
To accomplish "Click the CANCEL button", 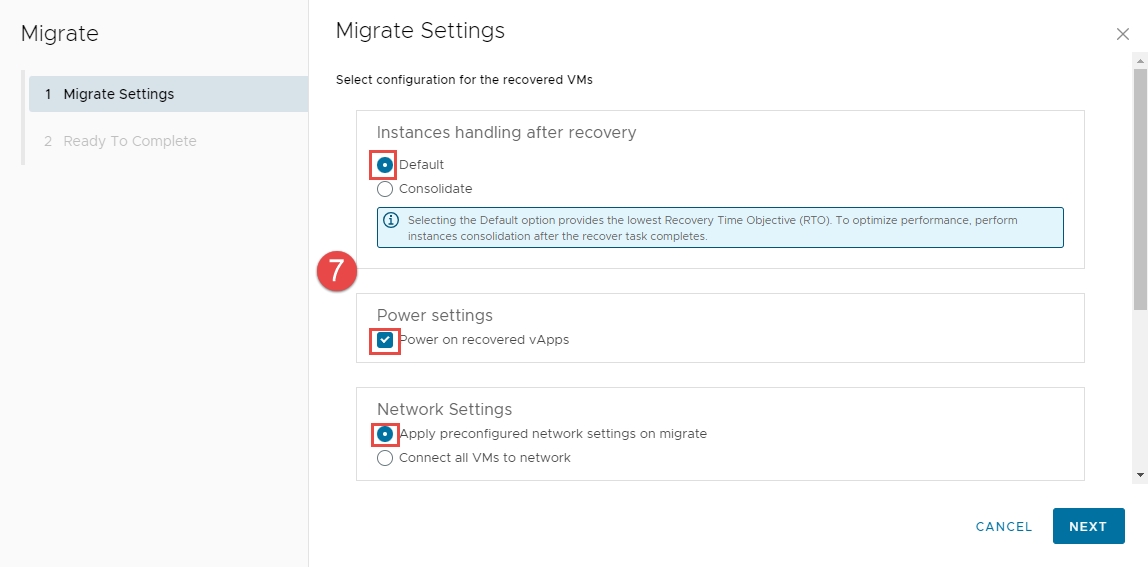I will pos(1003,526).
